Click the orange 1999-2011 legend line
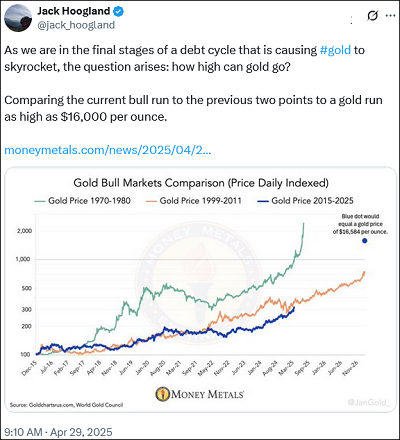The image size is (400, 440). (x=151, y=201)
